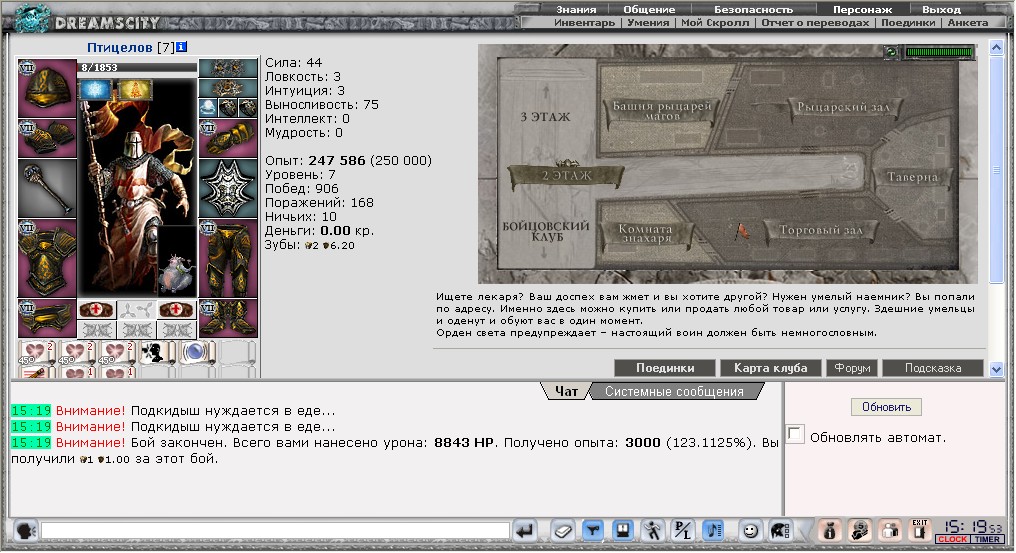Switch to the Системные сообщения tab
1016x553 pixels.
(674, 391)
